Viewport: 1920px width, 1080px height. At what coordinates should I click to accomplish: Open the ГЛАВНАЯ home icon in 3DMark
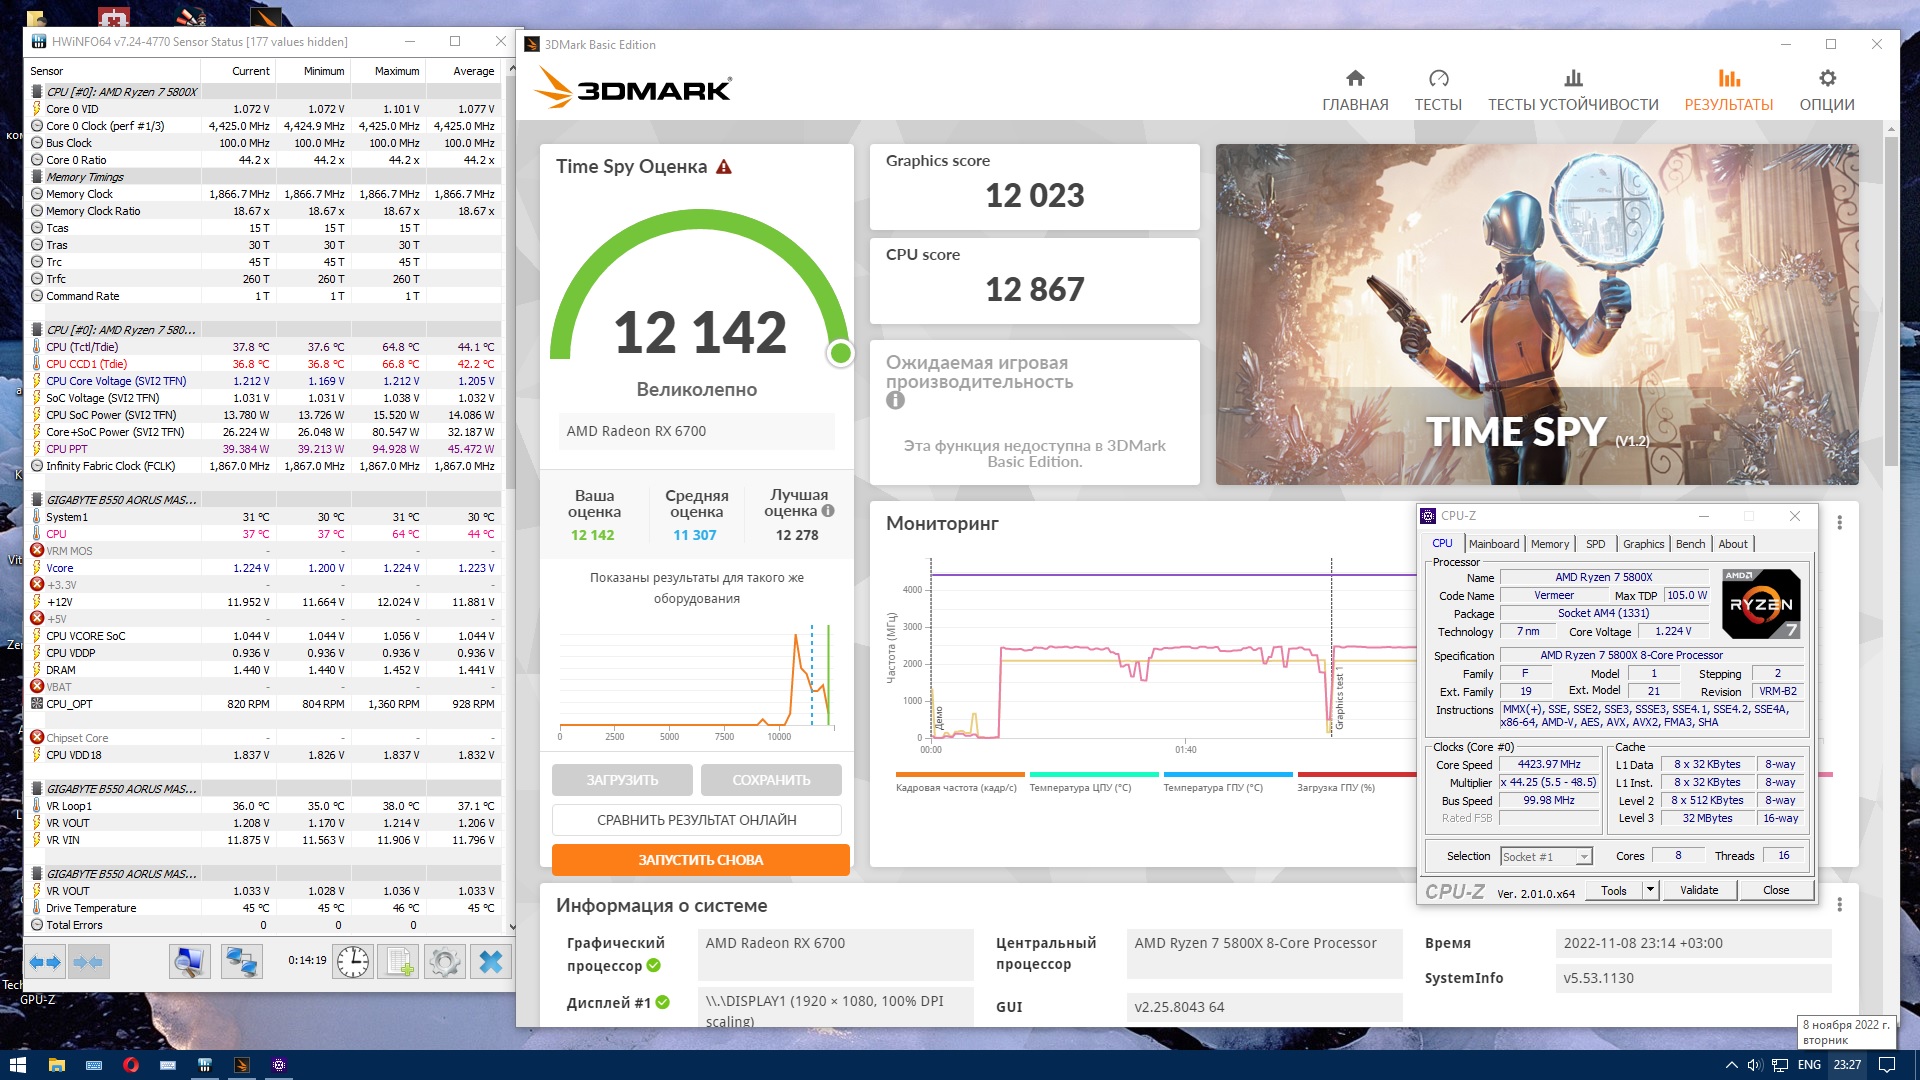click(1355, 79)
